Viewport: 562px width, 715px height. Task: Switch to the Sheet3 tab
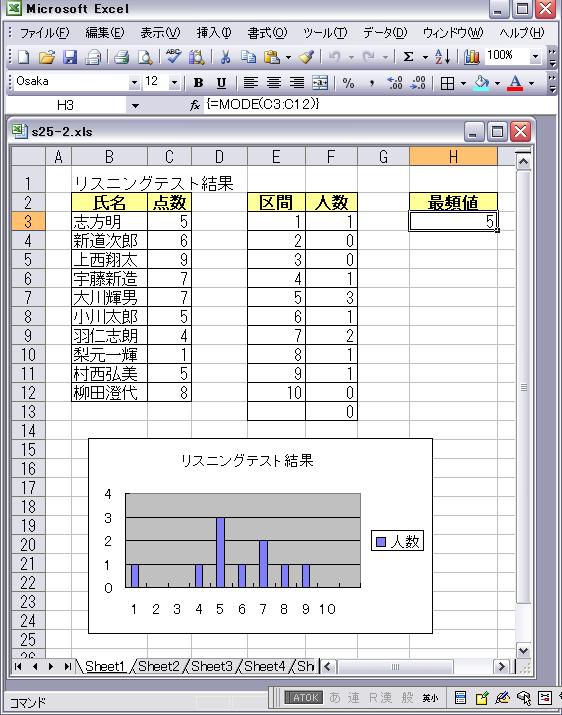[212, 666]
